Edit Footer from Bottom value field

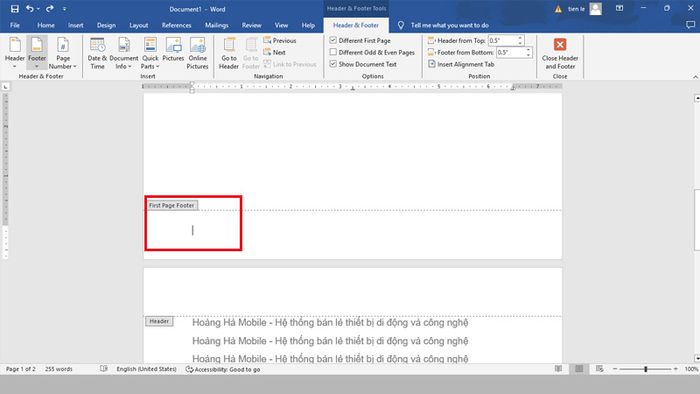(x=511, y=52)
